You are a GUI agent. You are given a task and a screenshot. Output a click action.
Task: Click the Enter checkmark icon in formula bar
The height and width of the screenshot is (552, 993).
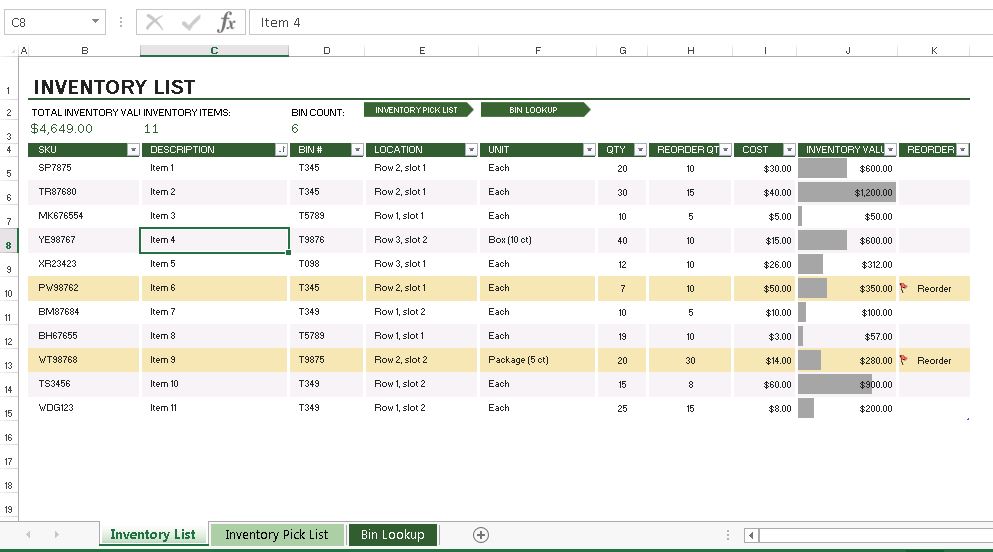(x=191, y=22)
